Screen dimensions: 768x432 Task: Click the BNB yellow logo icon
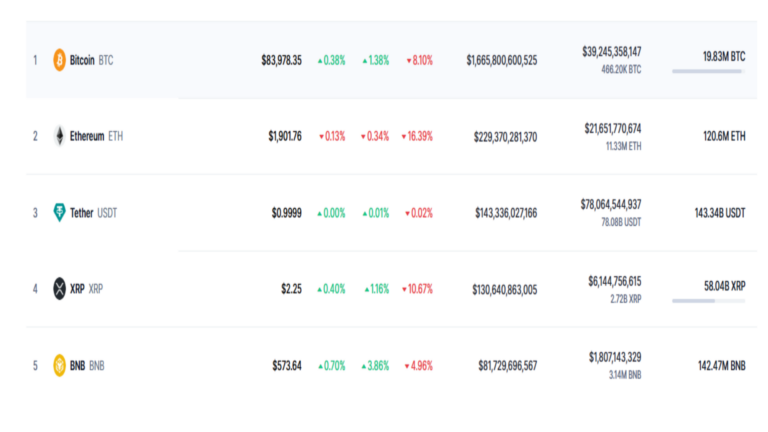point(60,365)
